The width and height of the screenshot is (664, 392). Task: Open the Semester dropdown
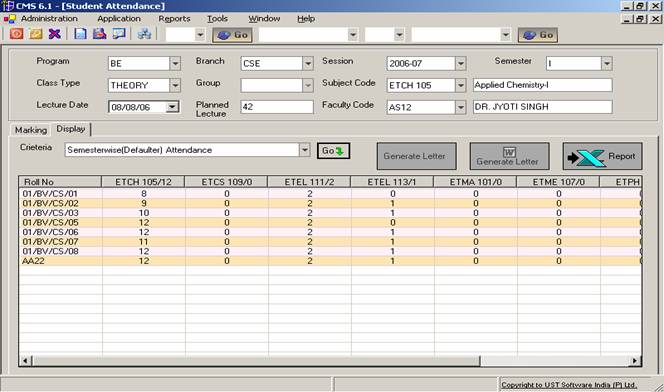(x=607, y=63)
